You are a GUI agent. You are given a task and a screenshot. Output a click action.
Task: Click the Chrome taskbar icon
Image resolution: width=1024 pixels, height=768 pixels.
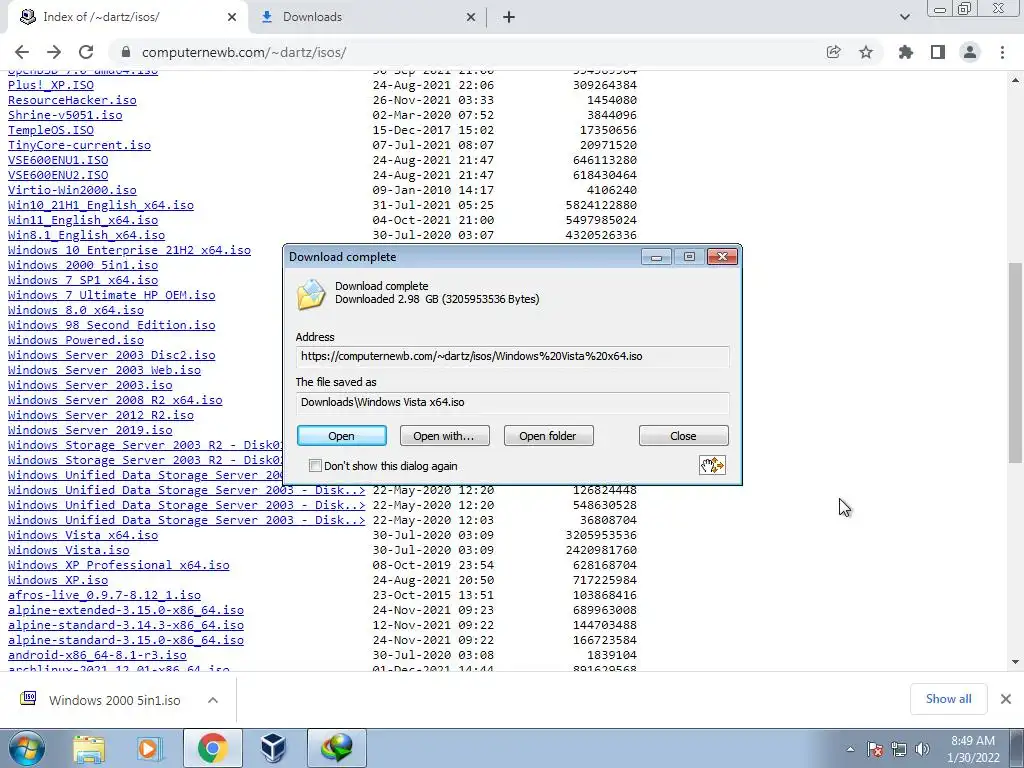tap(212, 748)
